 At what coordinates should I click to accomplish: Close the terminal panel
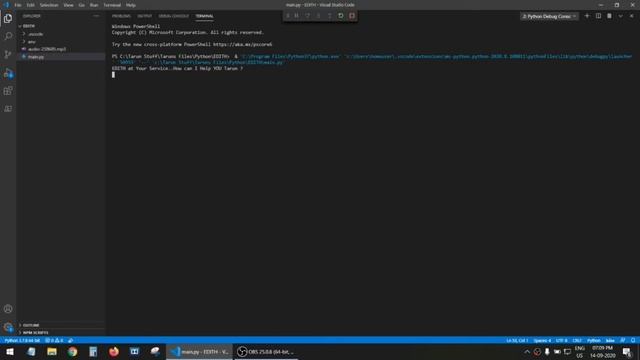(x=631, y=16)
